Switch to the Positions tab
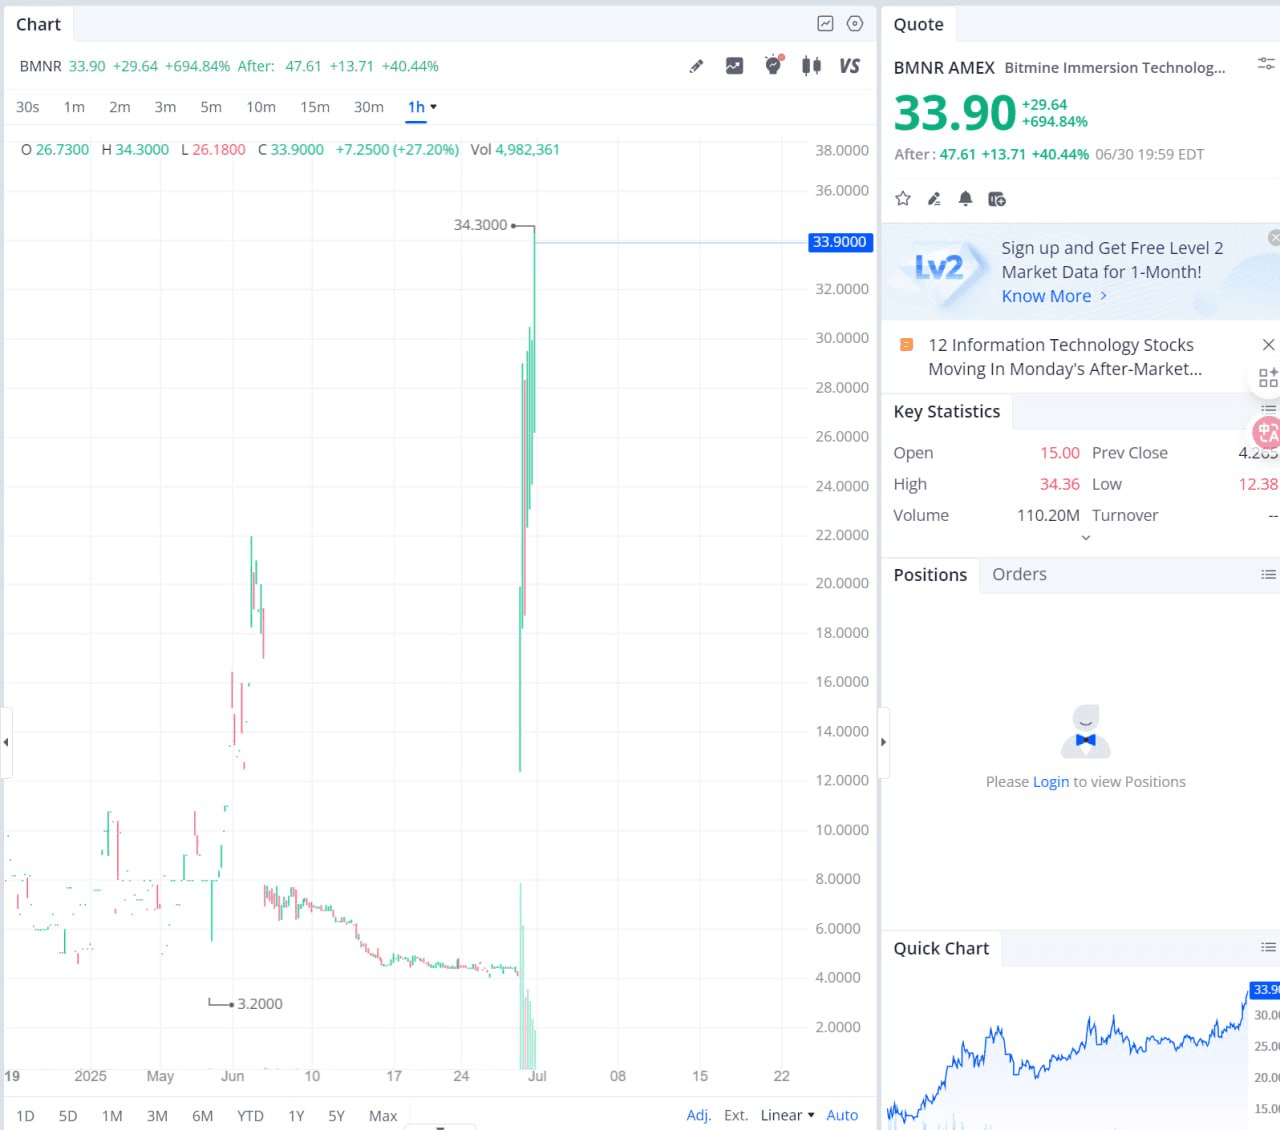Viewport: 1280px width, 1130px height. pos(930,575)
